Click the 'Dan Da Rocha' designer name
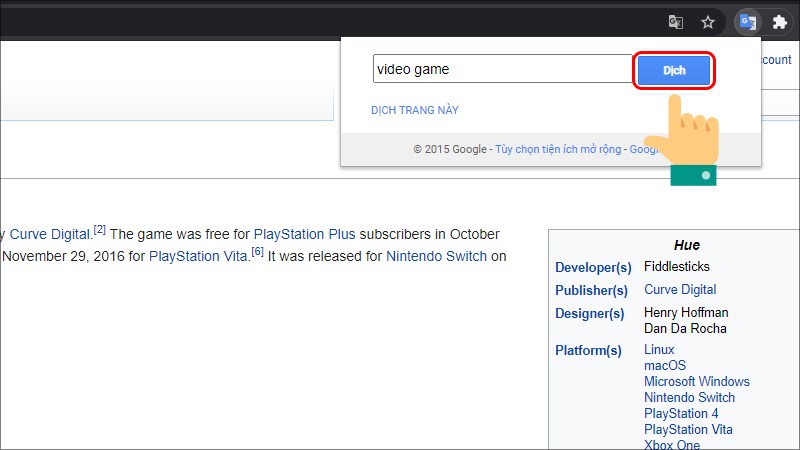This screenshot has width=800, height=450. point(685,328)
